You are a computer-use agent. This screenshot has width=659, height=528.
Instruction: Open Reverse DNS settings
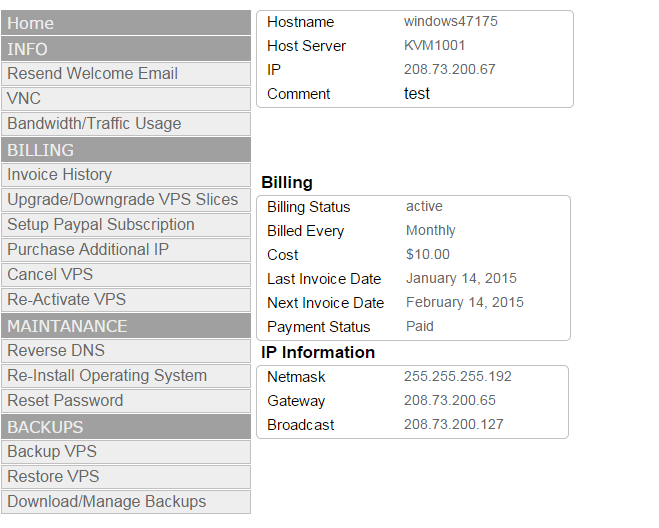pos(126,351)
